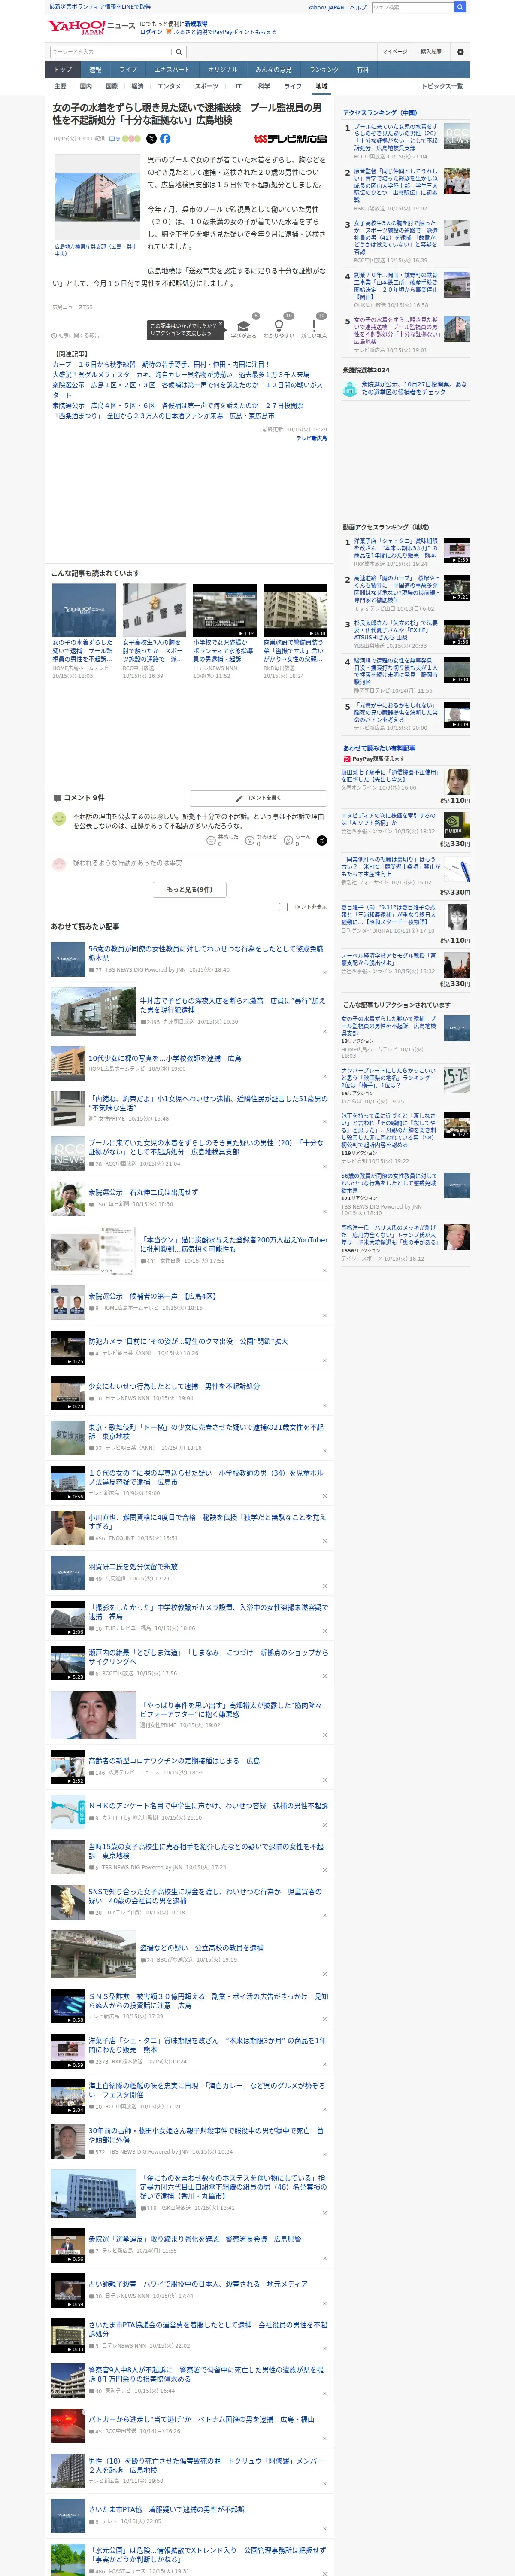Screen dimensions: 515x2576
Task: Open the トップ tab
Action: pos(63,70)
